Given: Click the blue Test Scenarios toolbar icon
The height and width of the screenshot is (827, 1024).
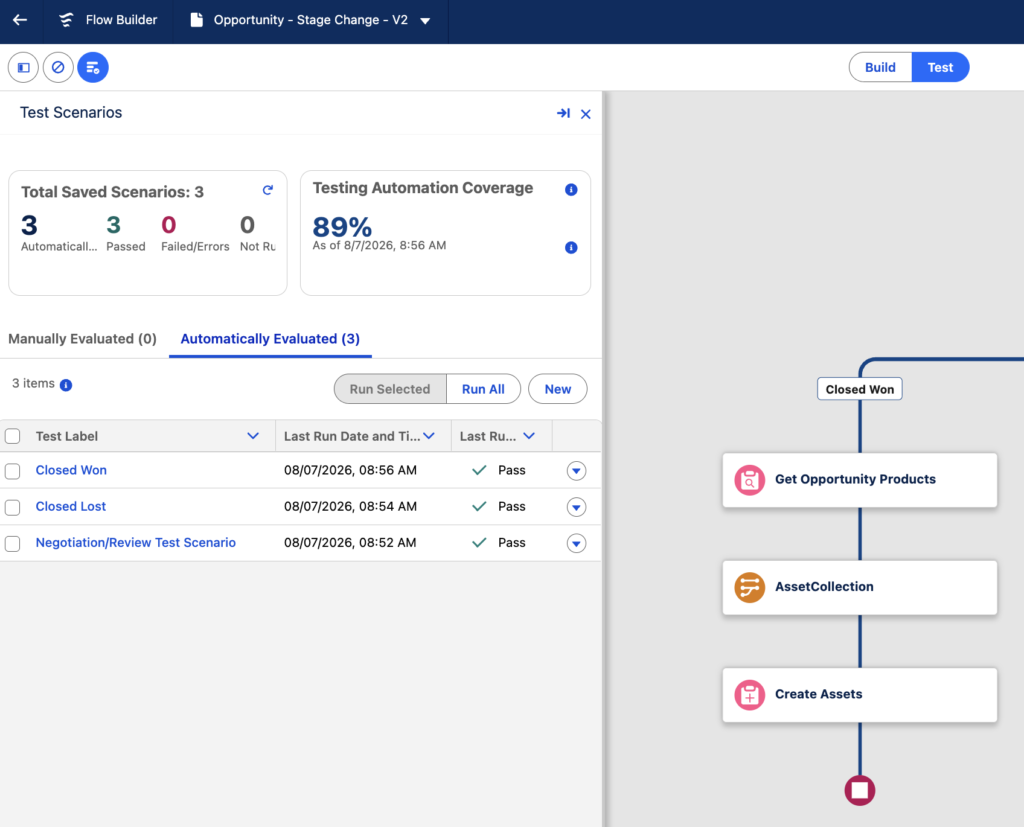Looking at the screenshot, I should click(x=93, y=67).
